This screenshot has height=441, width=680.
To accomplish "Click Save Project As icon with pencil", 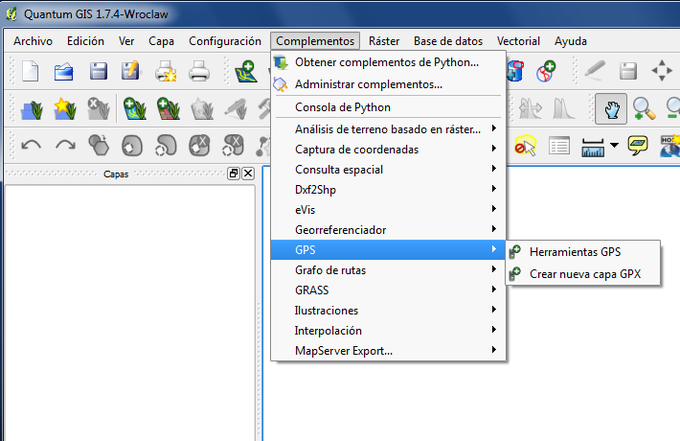I will (x=131, y=71).
